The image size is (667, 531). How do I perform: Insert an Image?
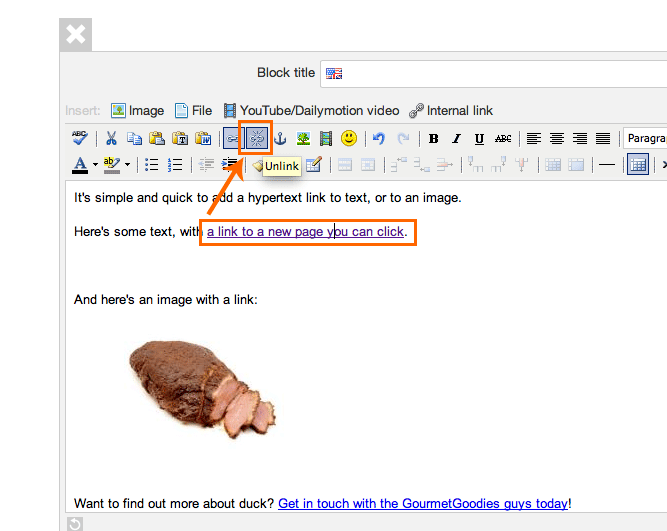pos(137,111)
